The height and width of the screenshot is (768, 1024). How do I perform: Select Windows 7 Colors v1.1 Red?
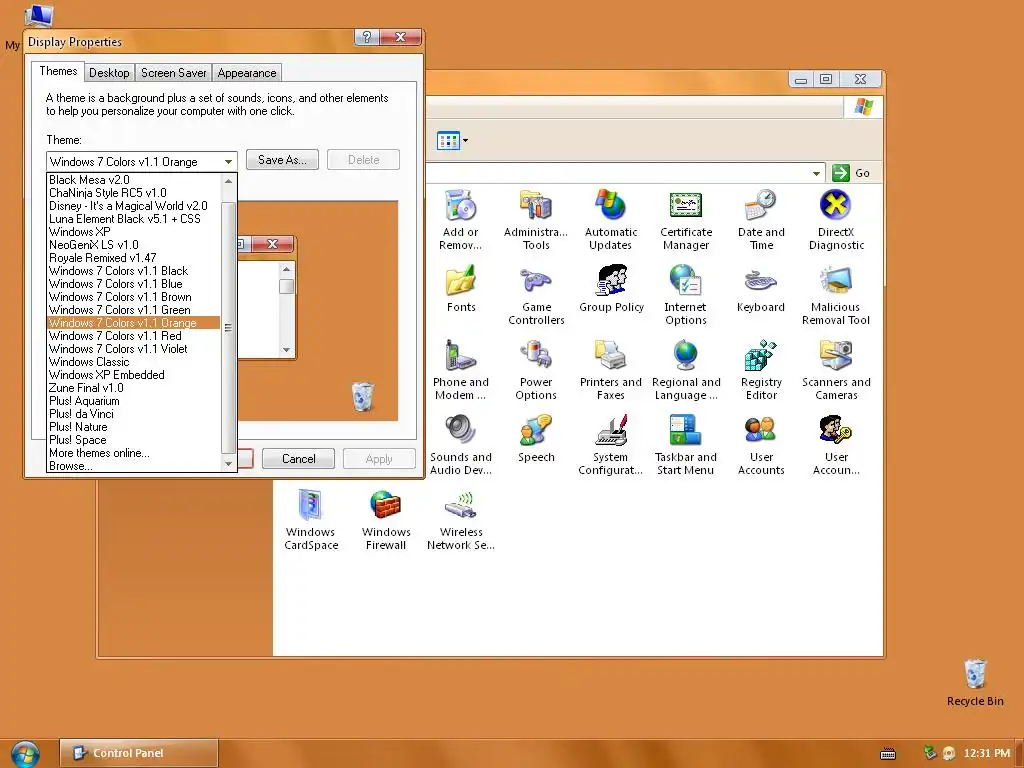click(134, 336)
